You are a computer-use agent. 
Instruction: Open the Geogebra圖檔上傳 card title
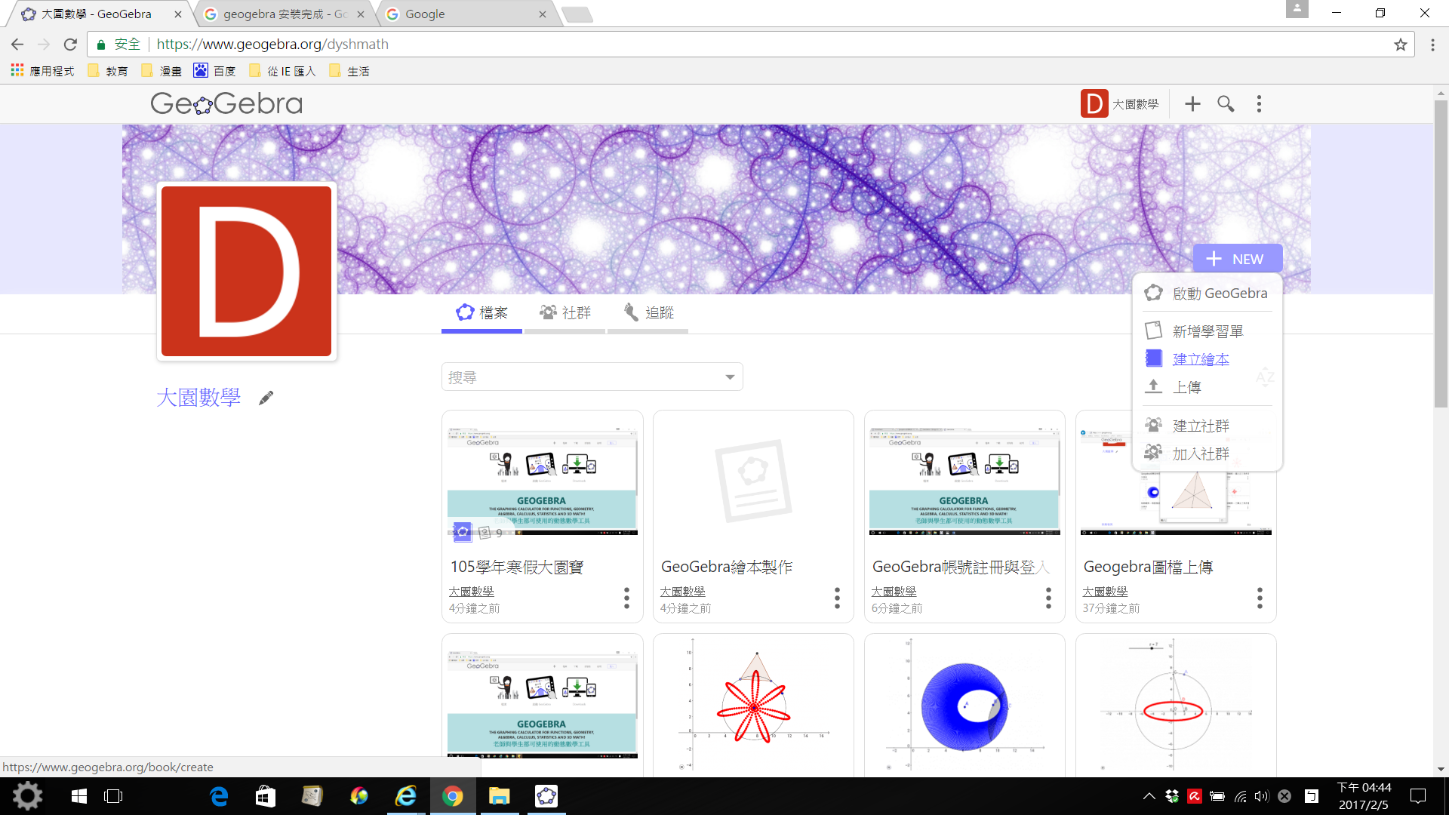(1148, 567)
